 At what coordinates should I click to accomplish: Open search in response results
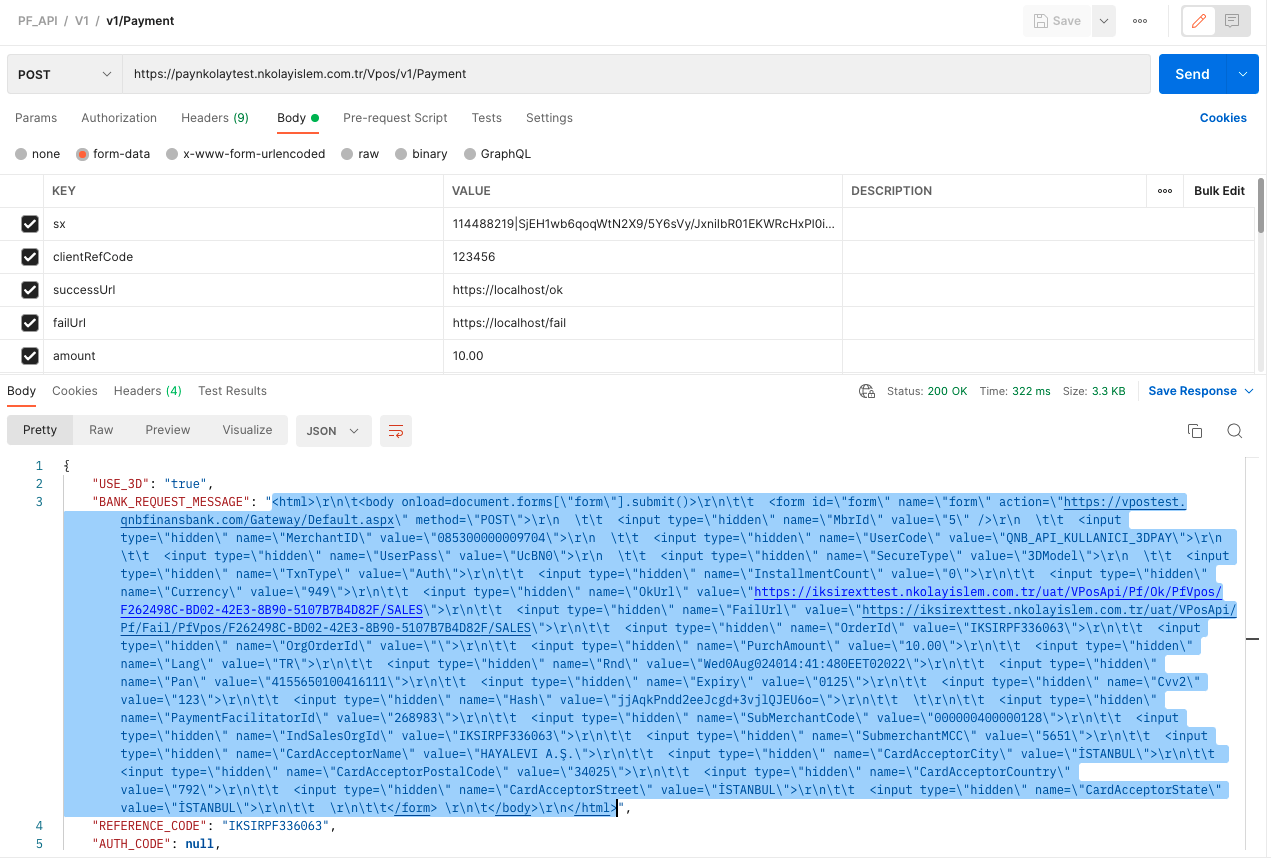tap(1234, 430)
